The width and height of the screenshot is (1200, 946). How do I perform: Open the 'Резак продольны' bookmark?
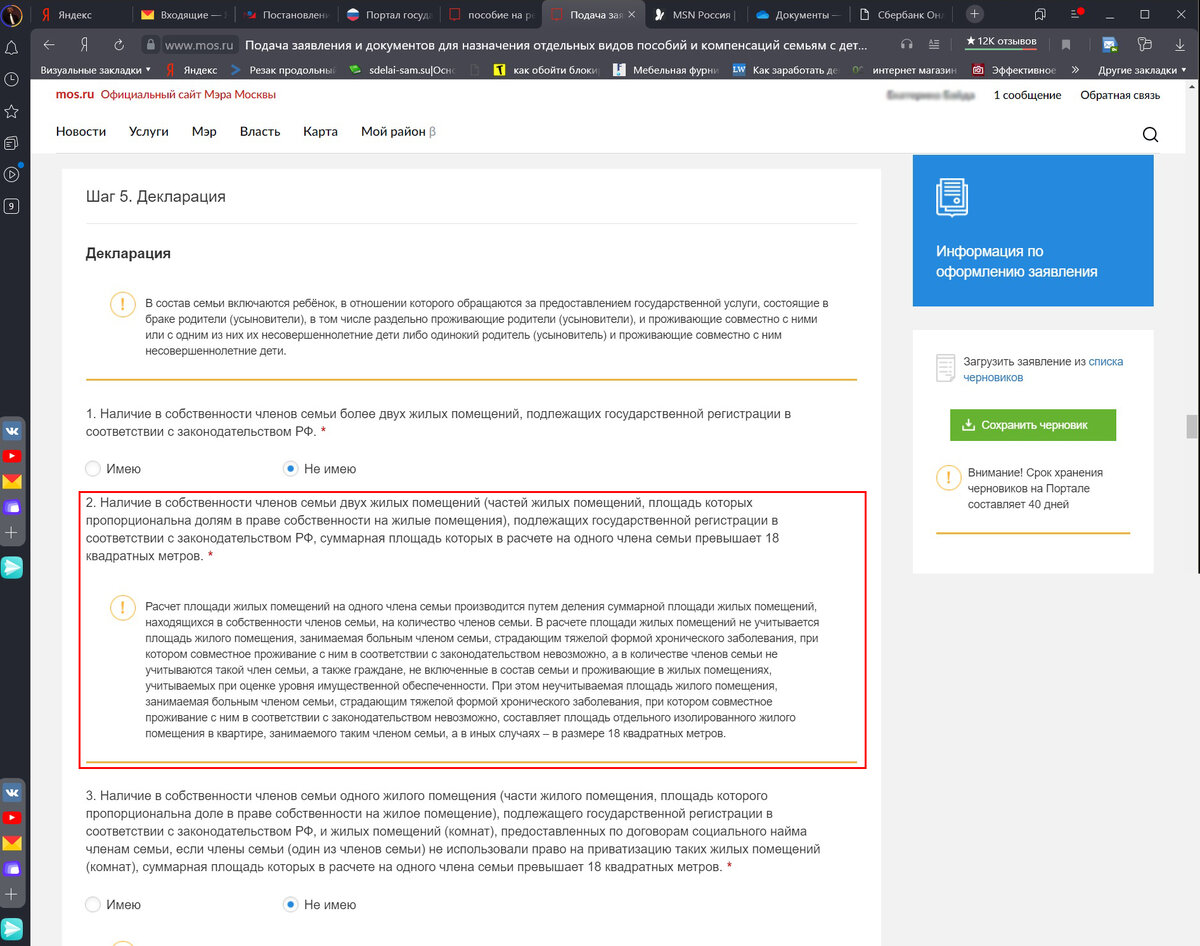[283, 70]
